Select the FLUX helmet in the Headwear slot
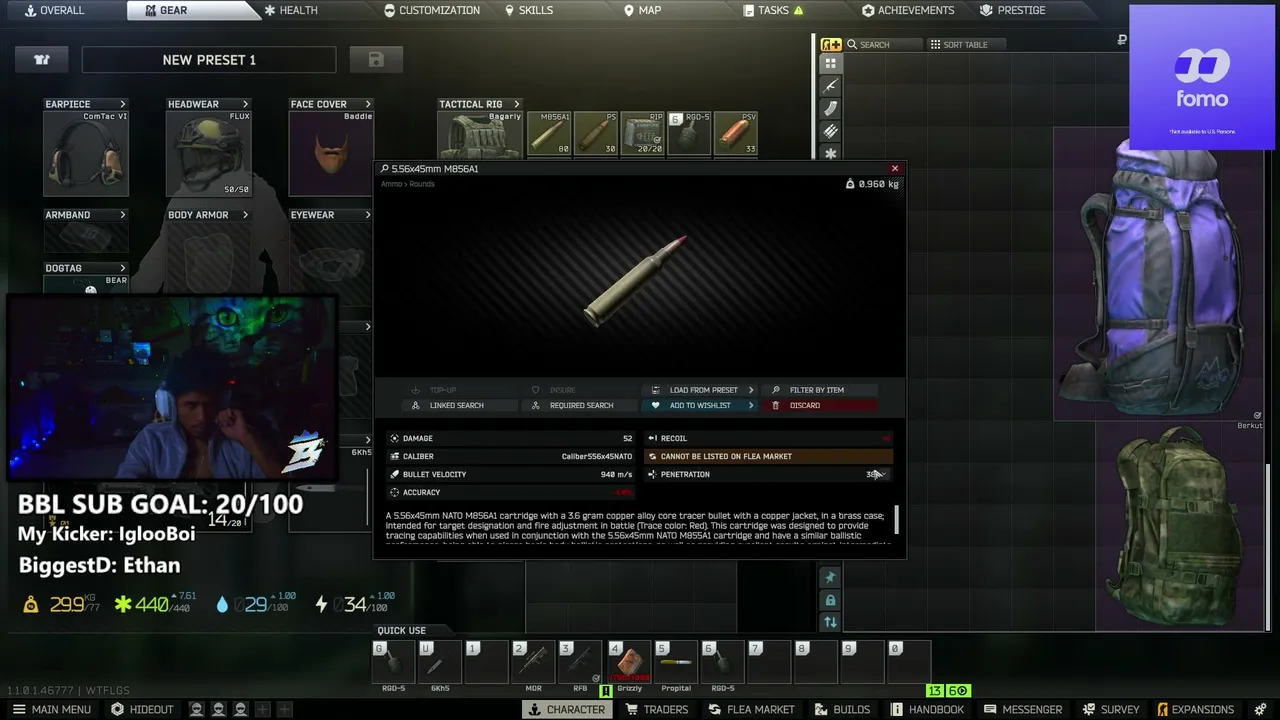This screenshot has height=720, width=1280. [x=209, y=153]
